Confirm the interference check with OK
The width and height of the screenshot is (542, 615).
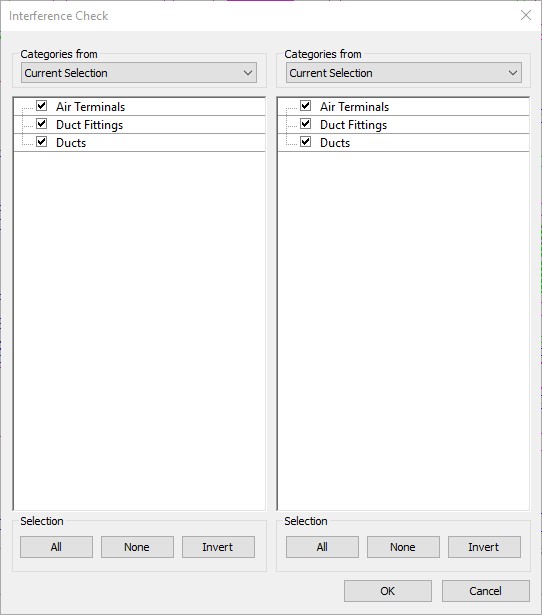(388, 591)
